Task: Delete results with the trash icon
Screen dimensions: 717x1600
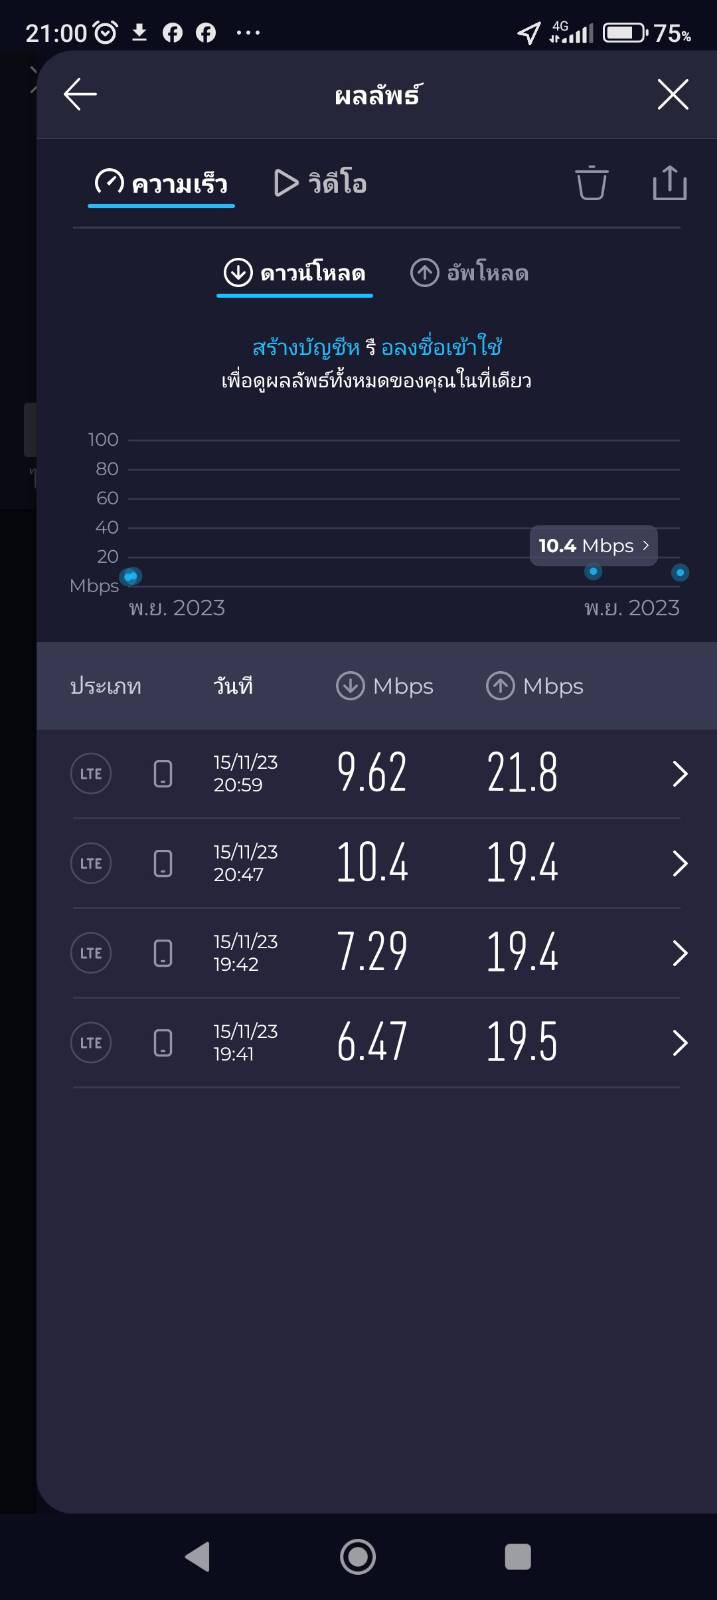Action: tap(591, 183)
